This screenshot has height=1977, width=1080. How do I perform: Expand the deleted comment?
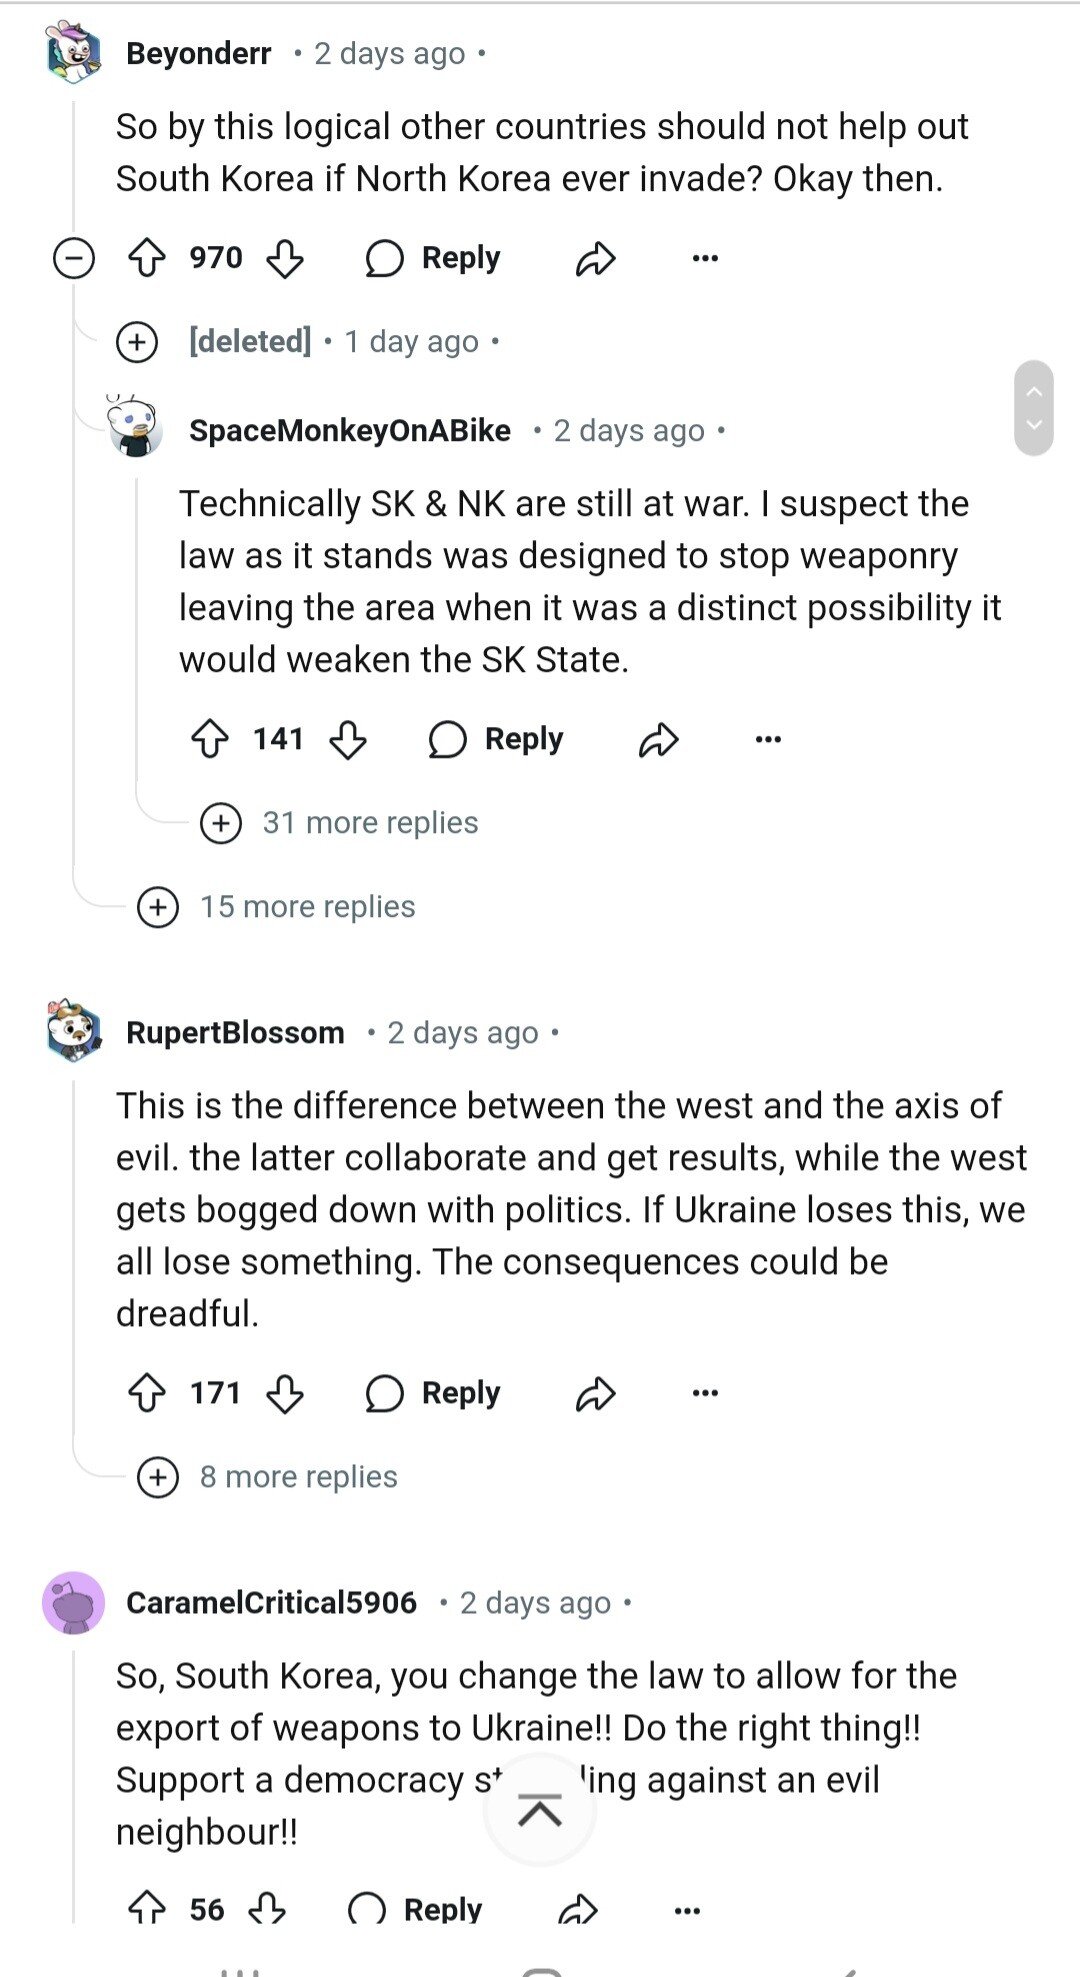(137, 342)
